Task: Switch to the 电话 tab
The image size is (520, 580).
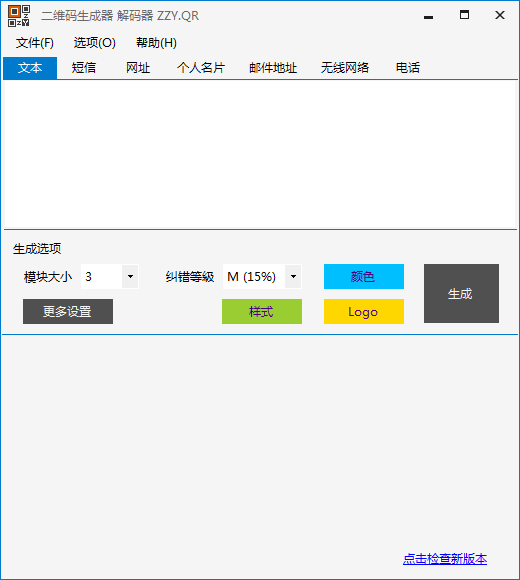Action: (x=408, y=68)
